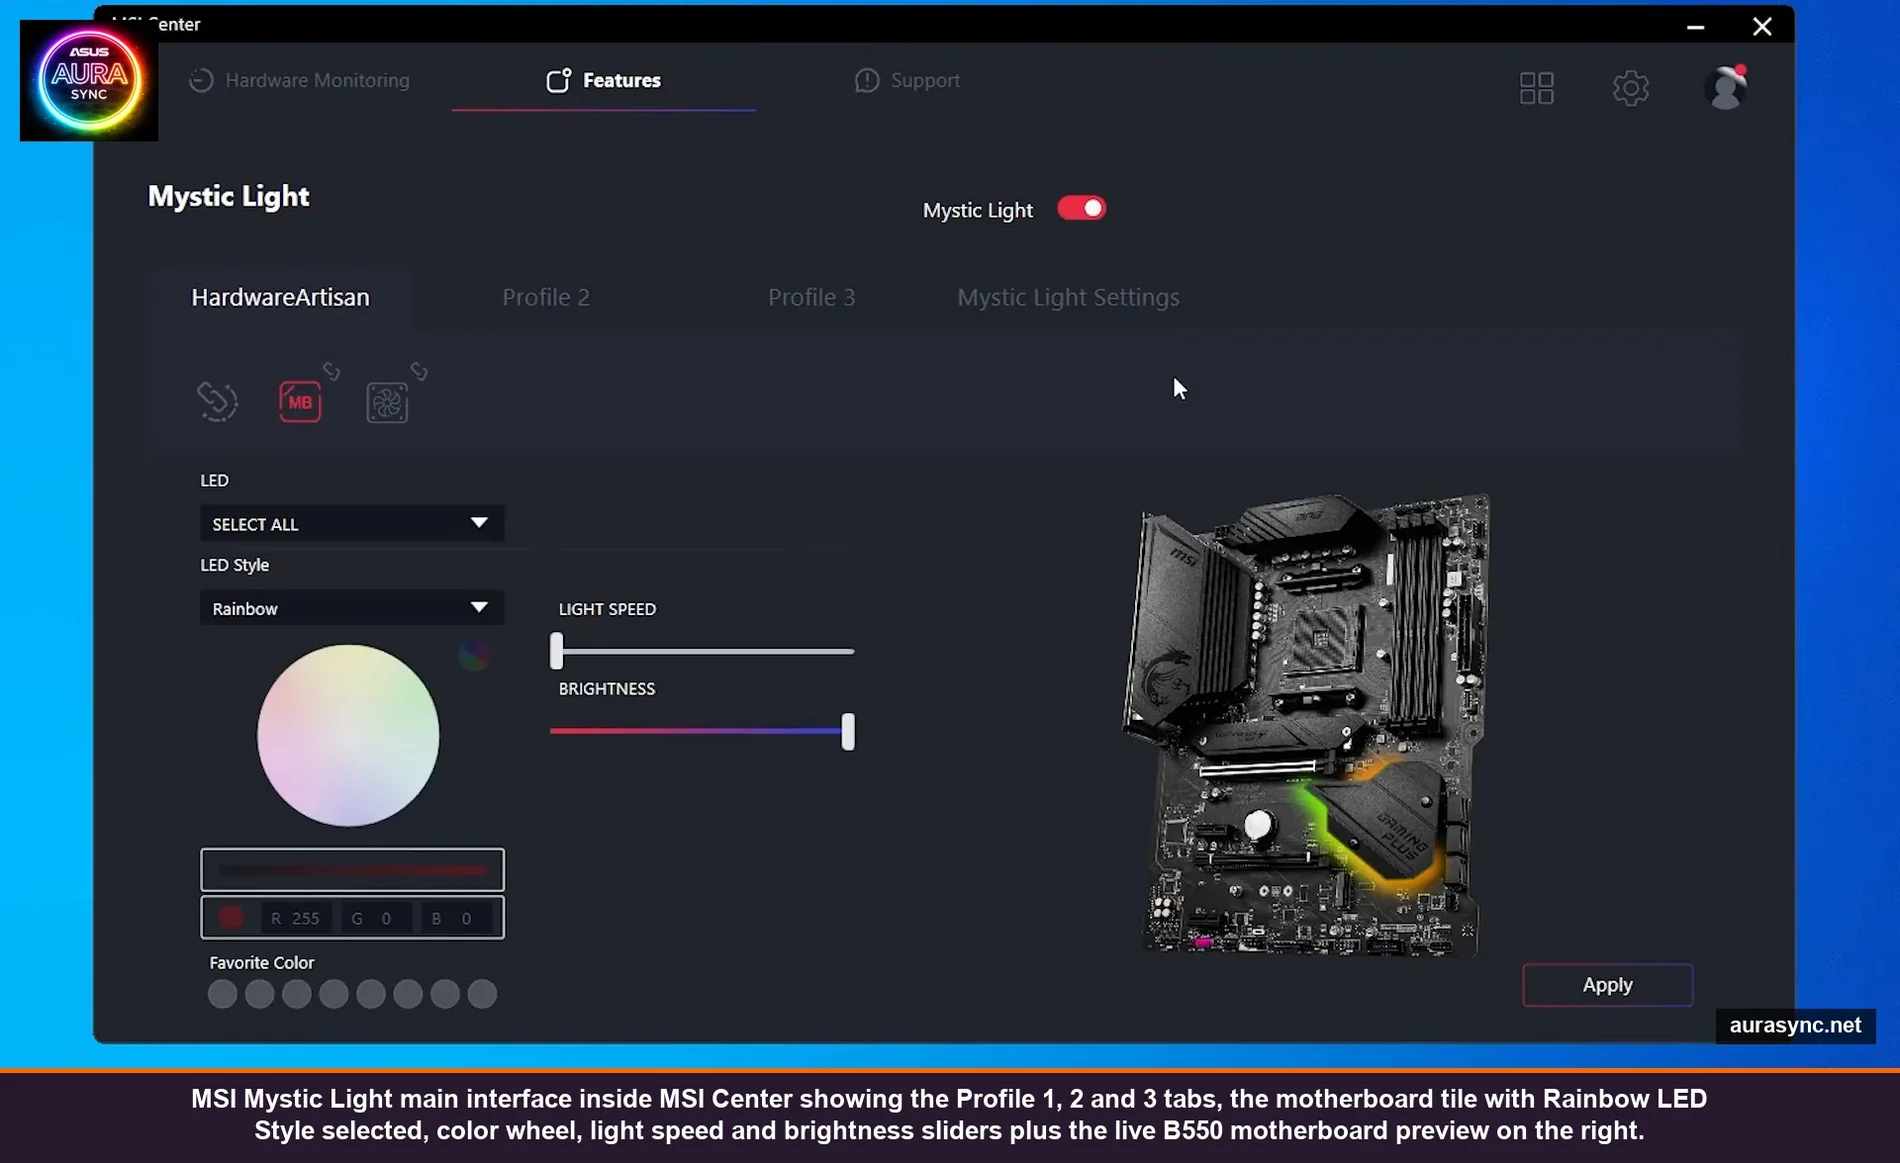Open the LED Style Rainbow dropdown
This screenshot has height=1163, width=1900.
click(351, 607)
